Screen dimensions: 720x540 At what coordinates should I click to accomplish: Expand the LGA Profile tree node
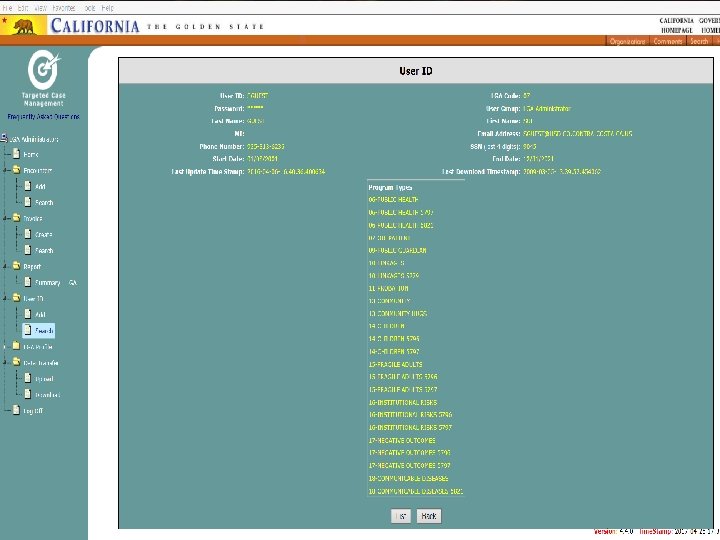coord(5,347)
